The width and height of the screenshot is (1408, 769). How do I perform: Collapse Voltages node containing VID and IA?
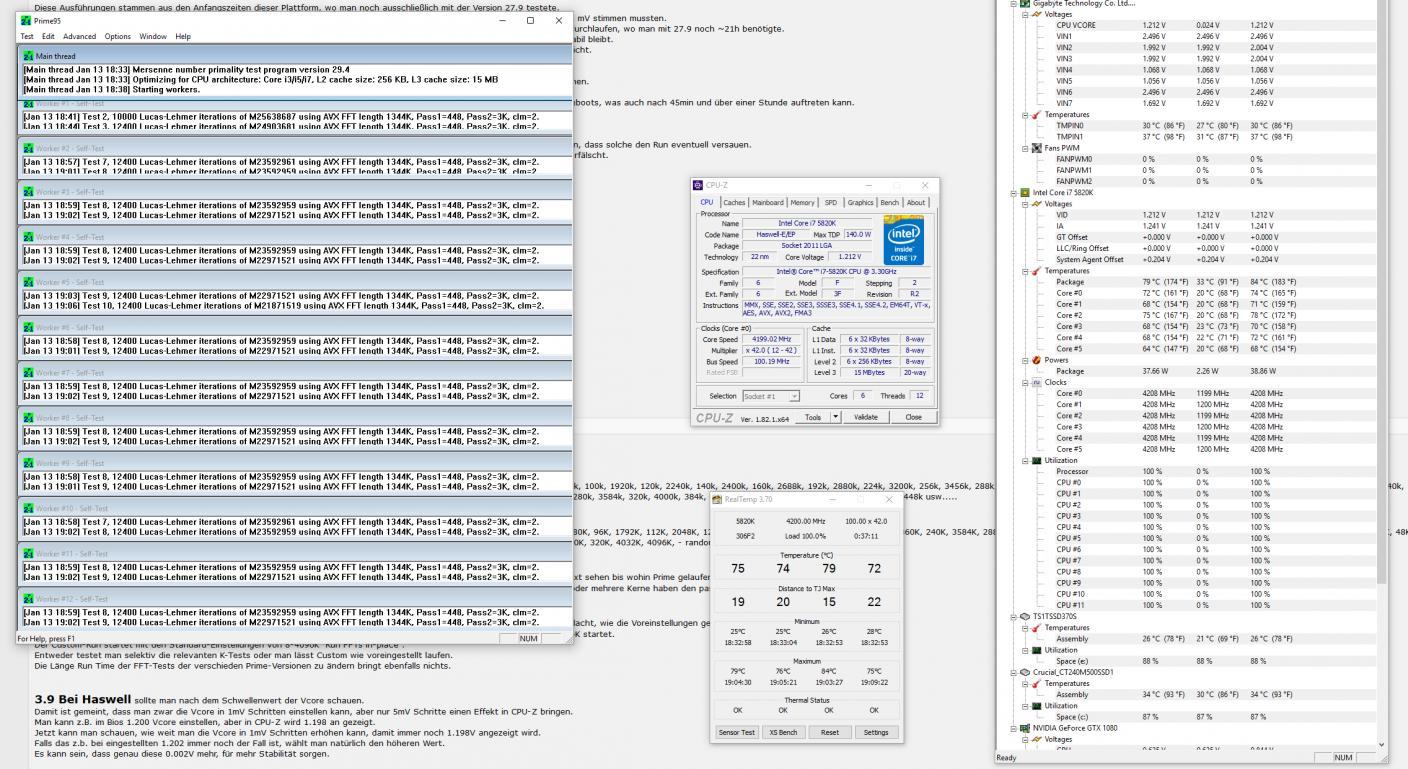tap(1025, 204)
